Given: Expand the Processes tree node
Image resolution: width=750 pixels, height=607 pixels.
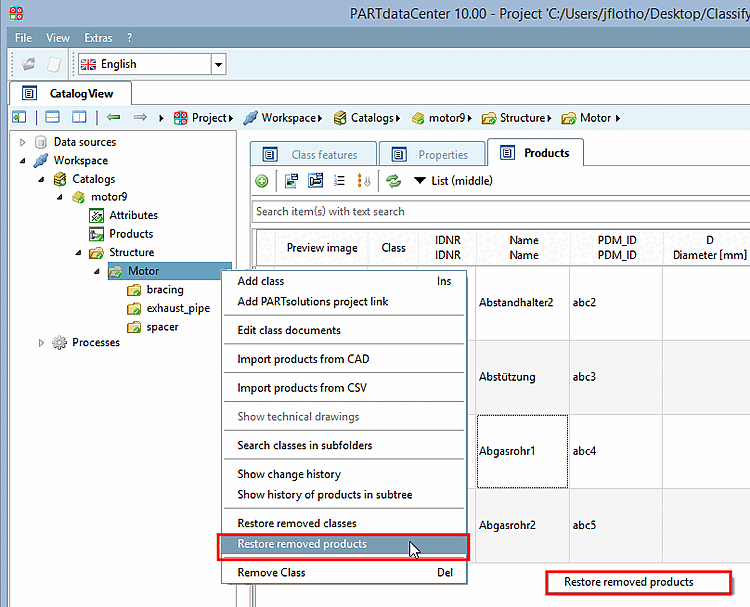Looking at the screenshot, I should coord(41,342).
